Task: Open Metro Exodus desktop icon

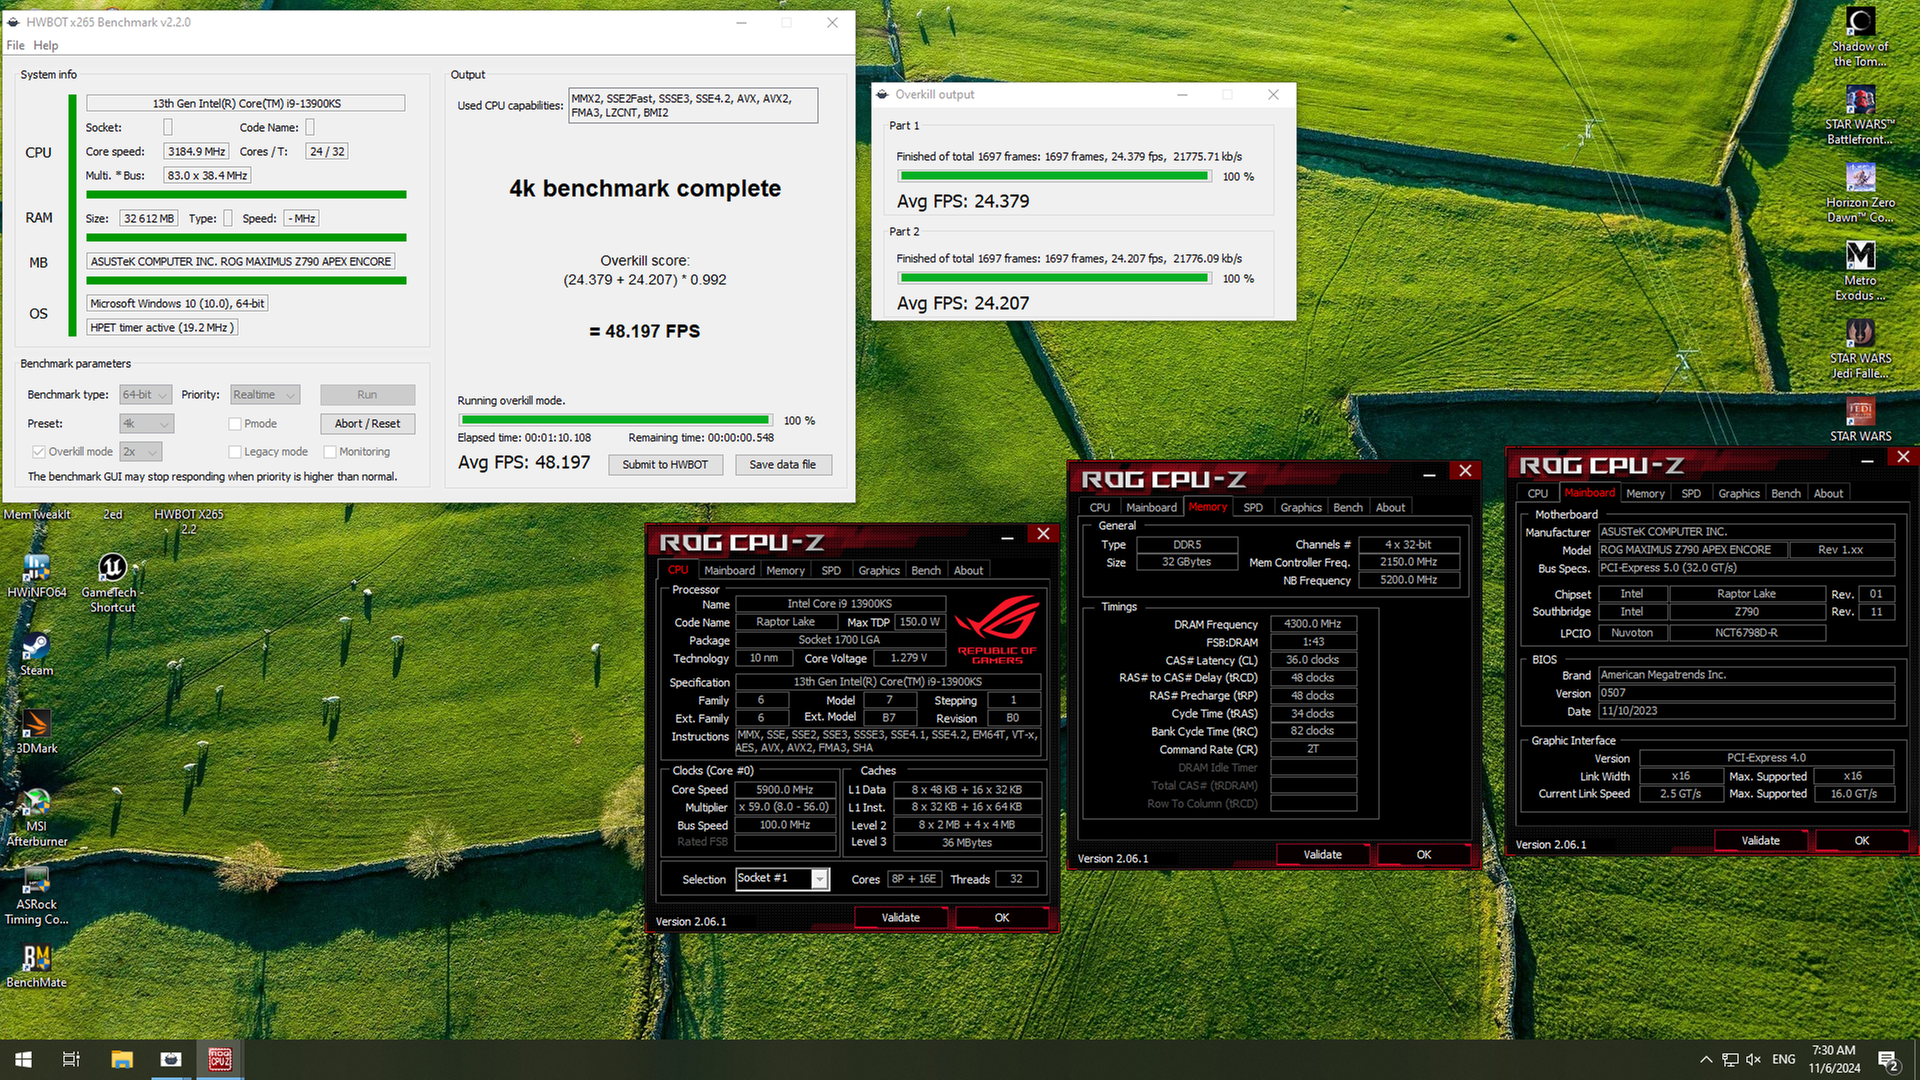Action: tap(1860, 272)
